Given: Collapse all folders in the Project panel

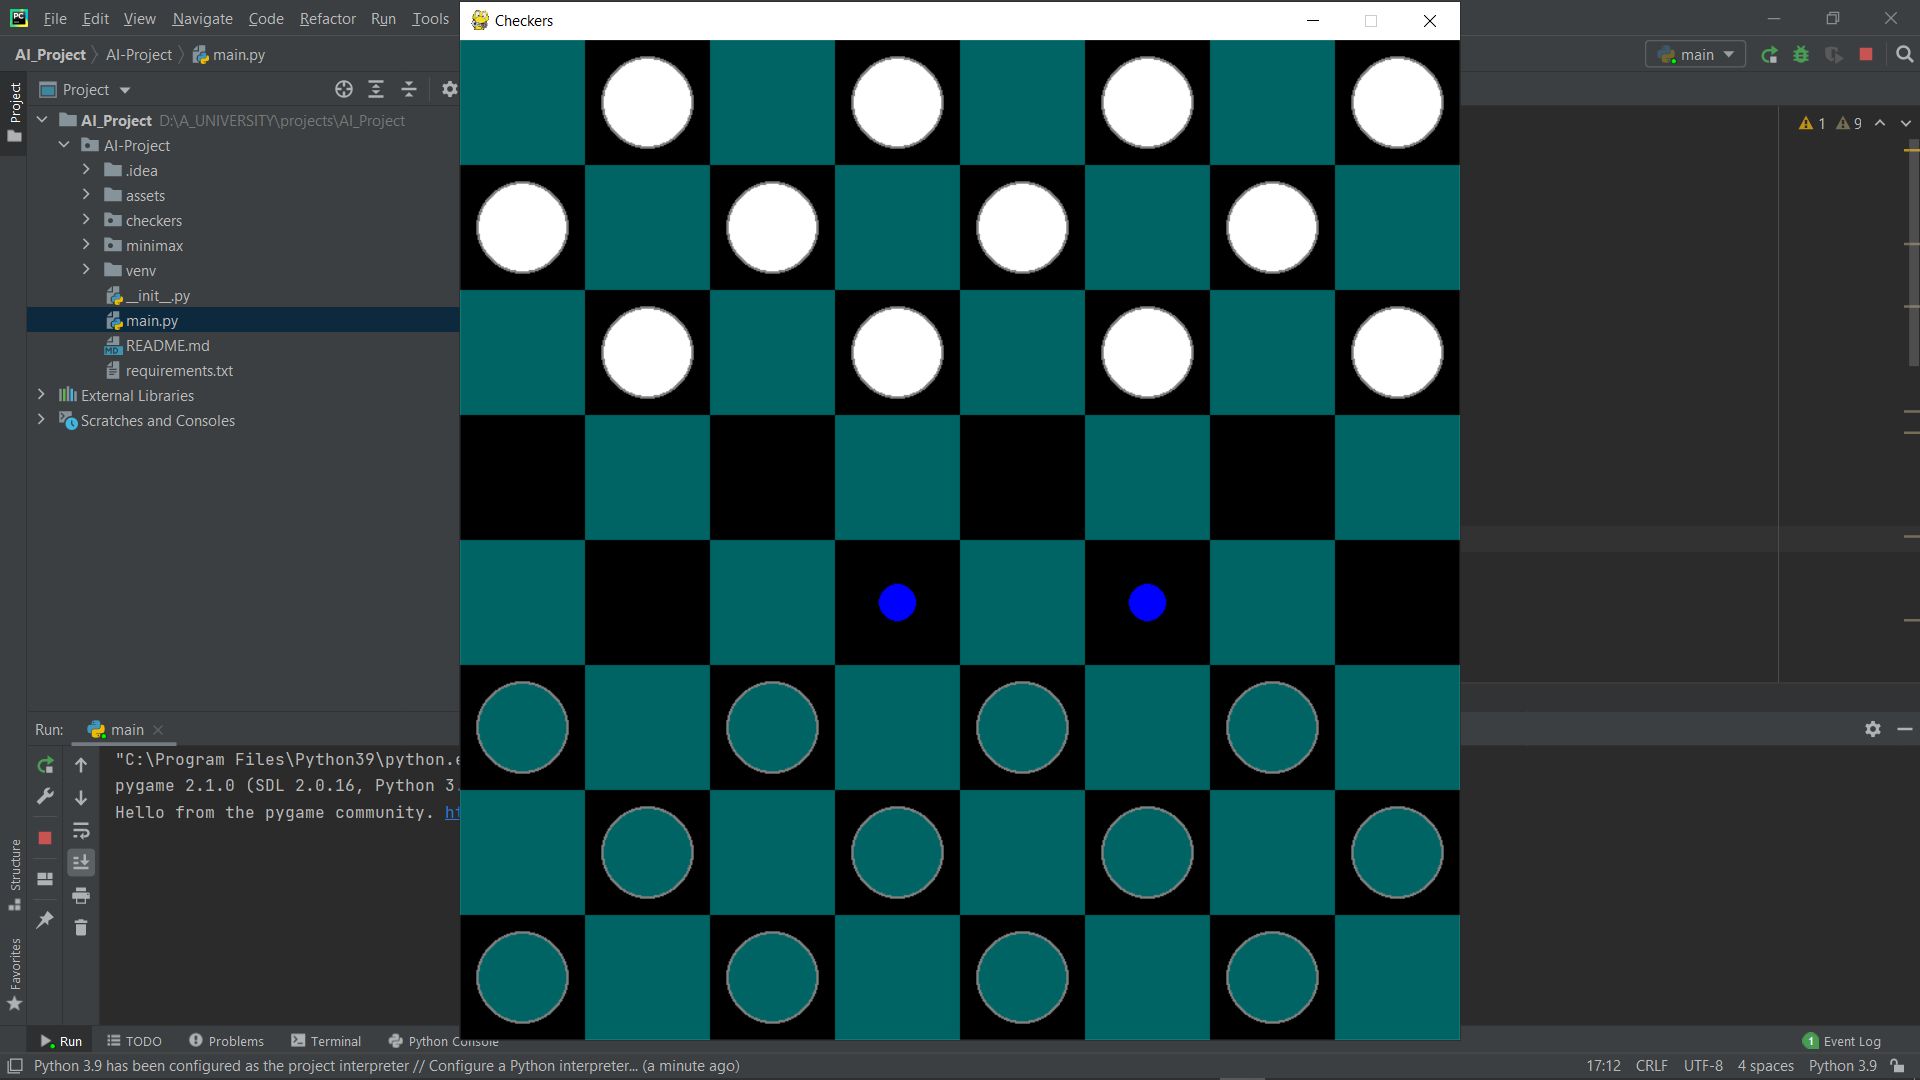Looking at the screenshot, I should pyautogui.click(x=409, y=89).
